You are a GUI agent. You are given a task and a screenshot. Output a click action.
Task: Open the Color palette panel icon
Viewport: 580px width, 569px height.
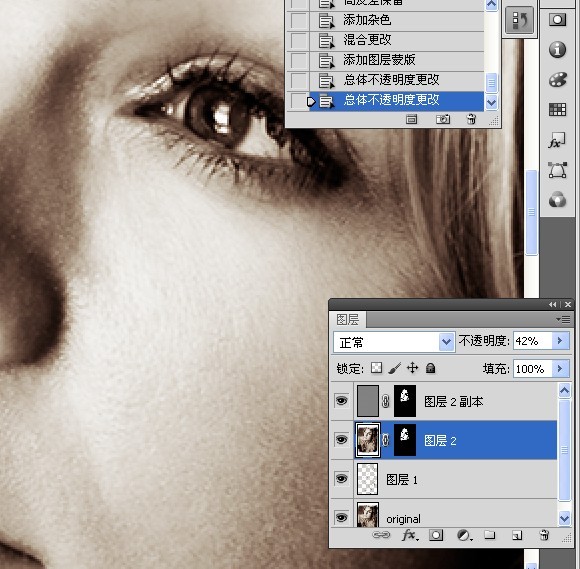coord(557,80)
